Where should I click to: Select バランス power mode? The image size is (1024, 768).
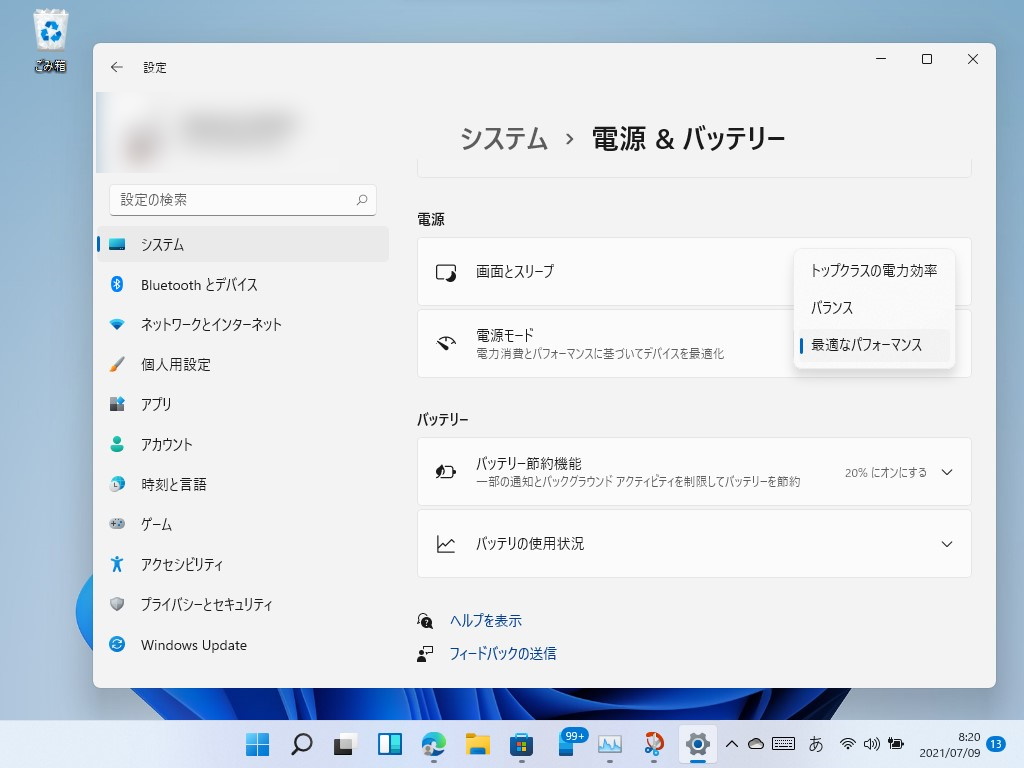coord(830,308)
